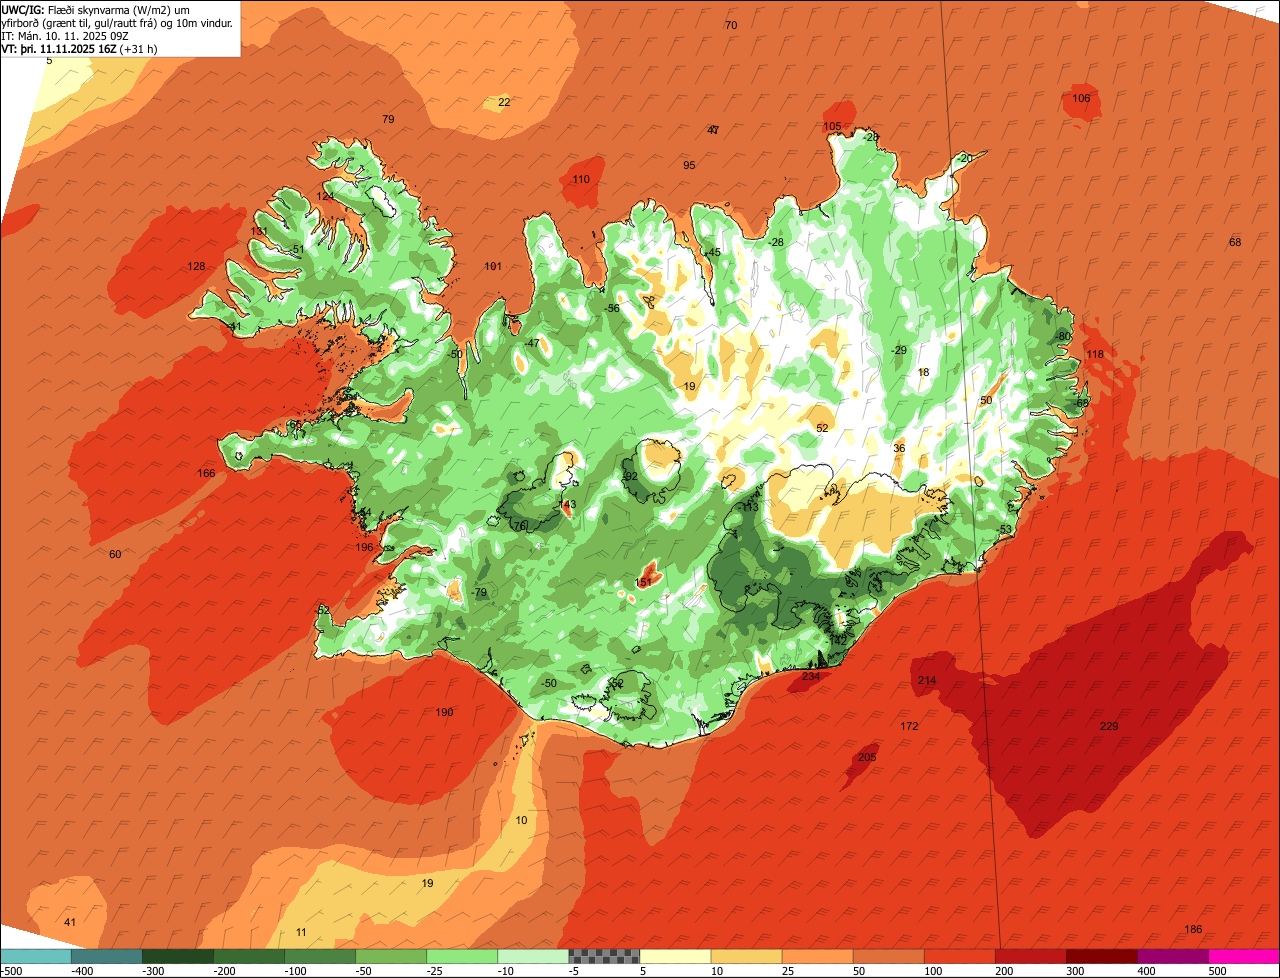Viewport: 1280px width, 978px height.
Task: Click the map value 190 south of Reykjanes
Action: 444,712
